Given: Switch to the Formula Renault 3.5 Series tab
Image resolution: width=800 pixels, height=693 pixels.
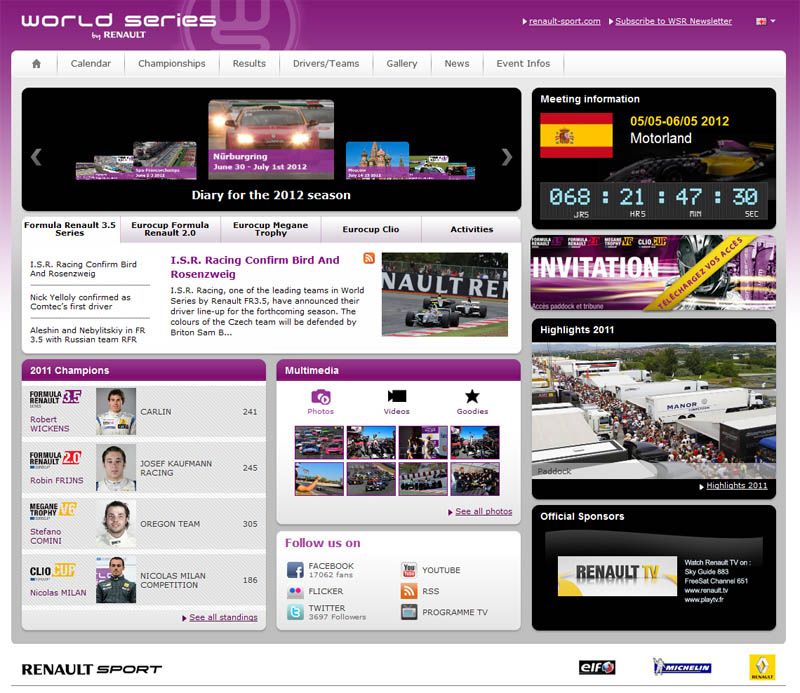Looking at the screenshot, I should pyautogui.click(x=70, y=229).
